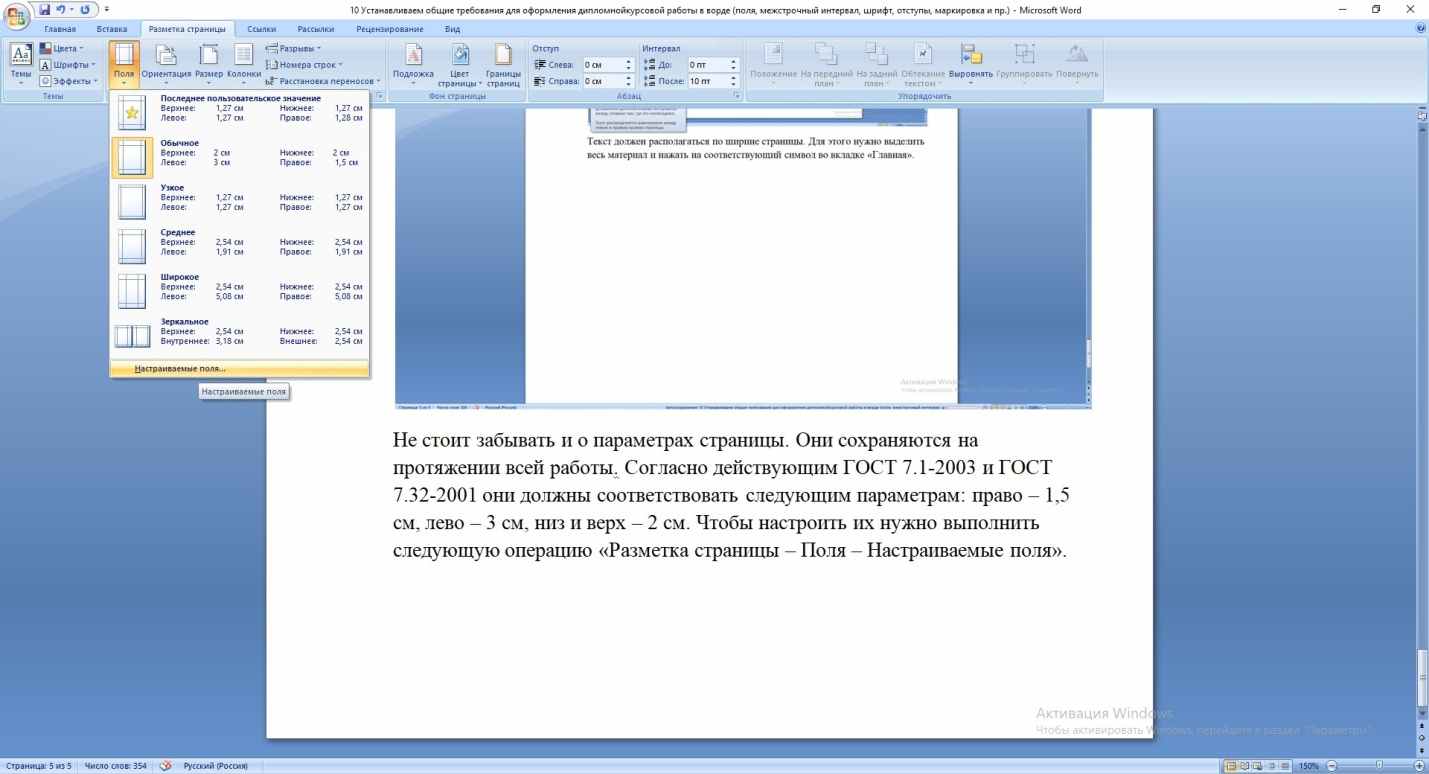Zoom in with plus button
1429x774 pixels.
coord(1420,767)
